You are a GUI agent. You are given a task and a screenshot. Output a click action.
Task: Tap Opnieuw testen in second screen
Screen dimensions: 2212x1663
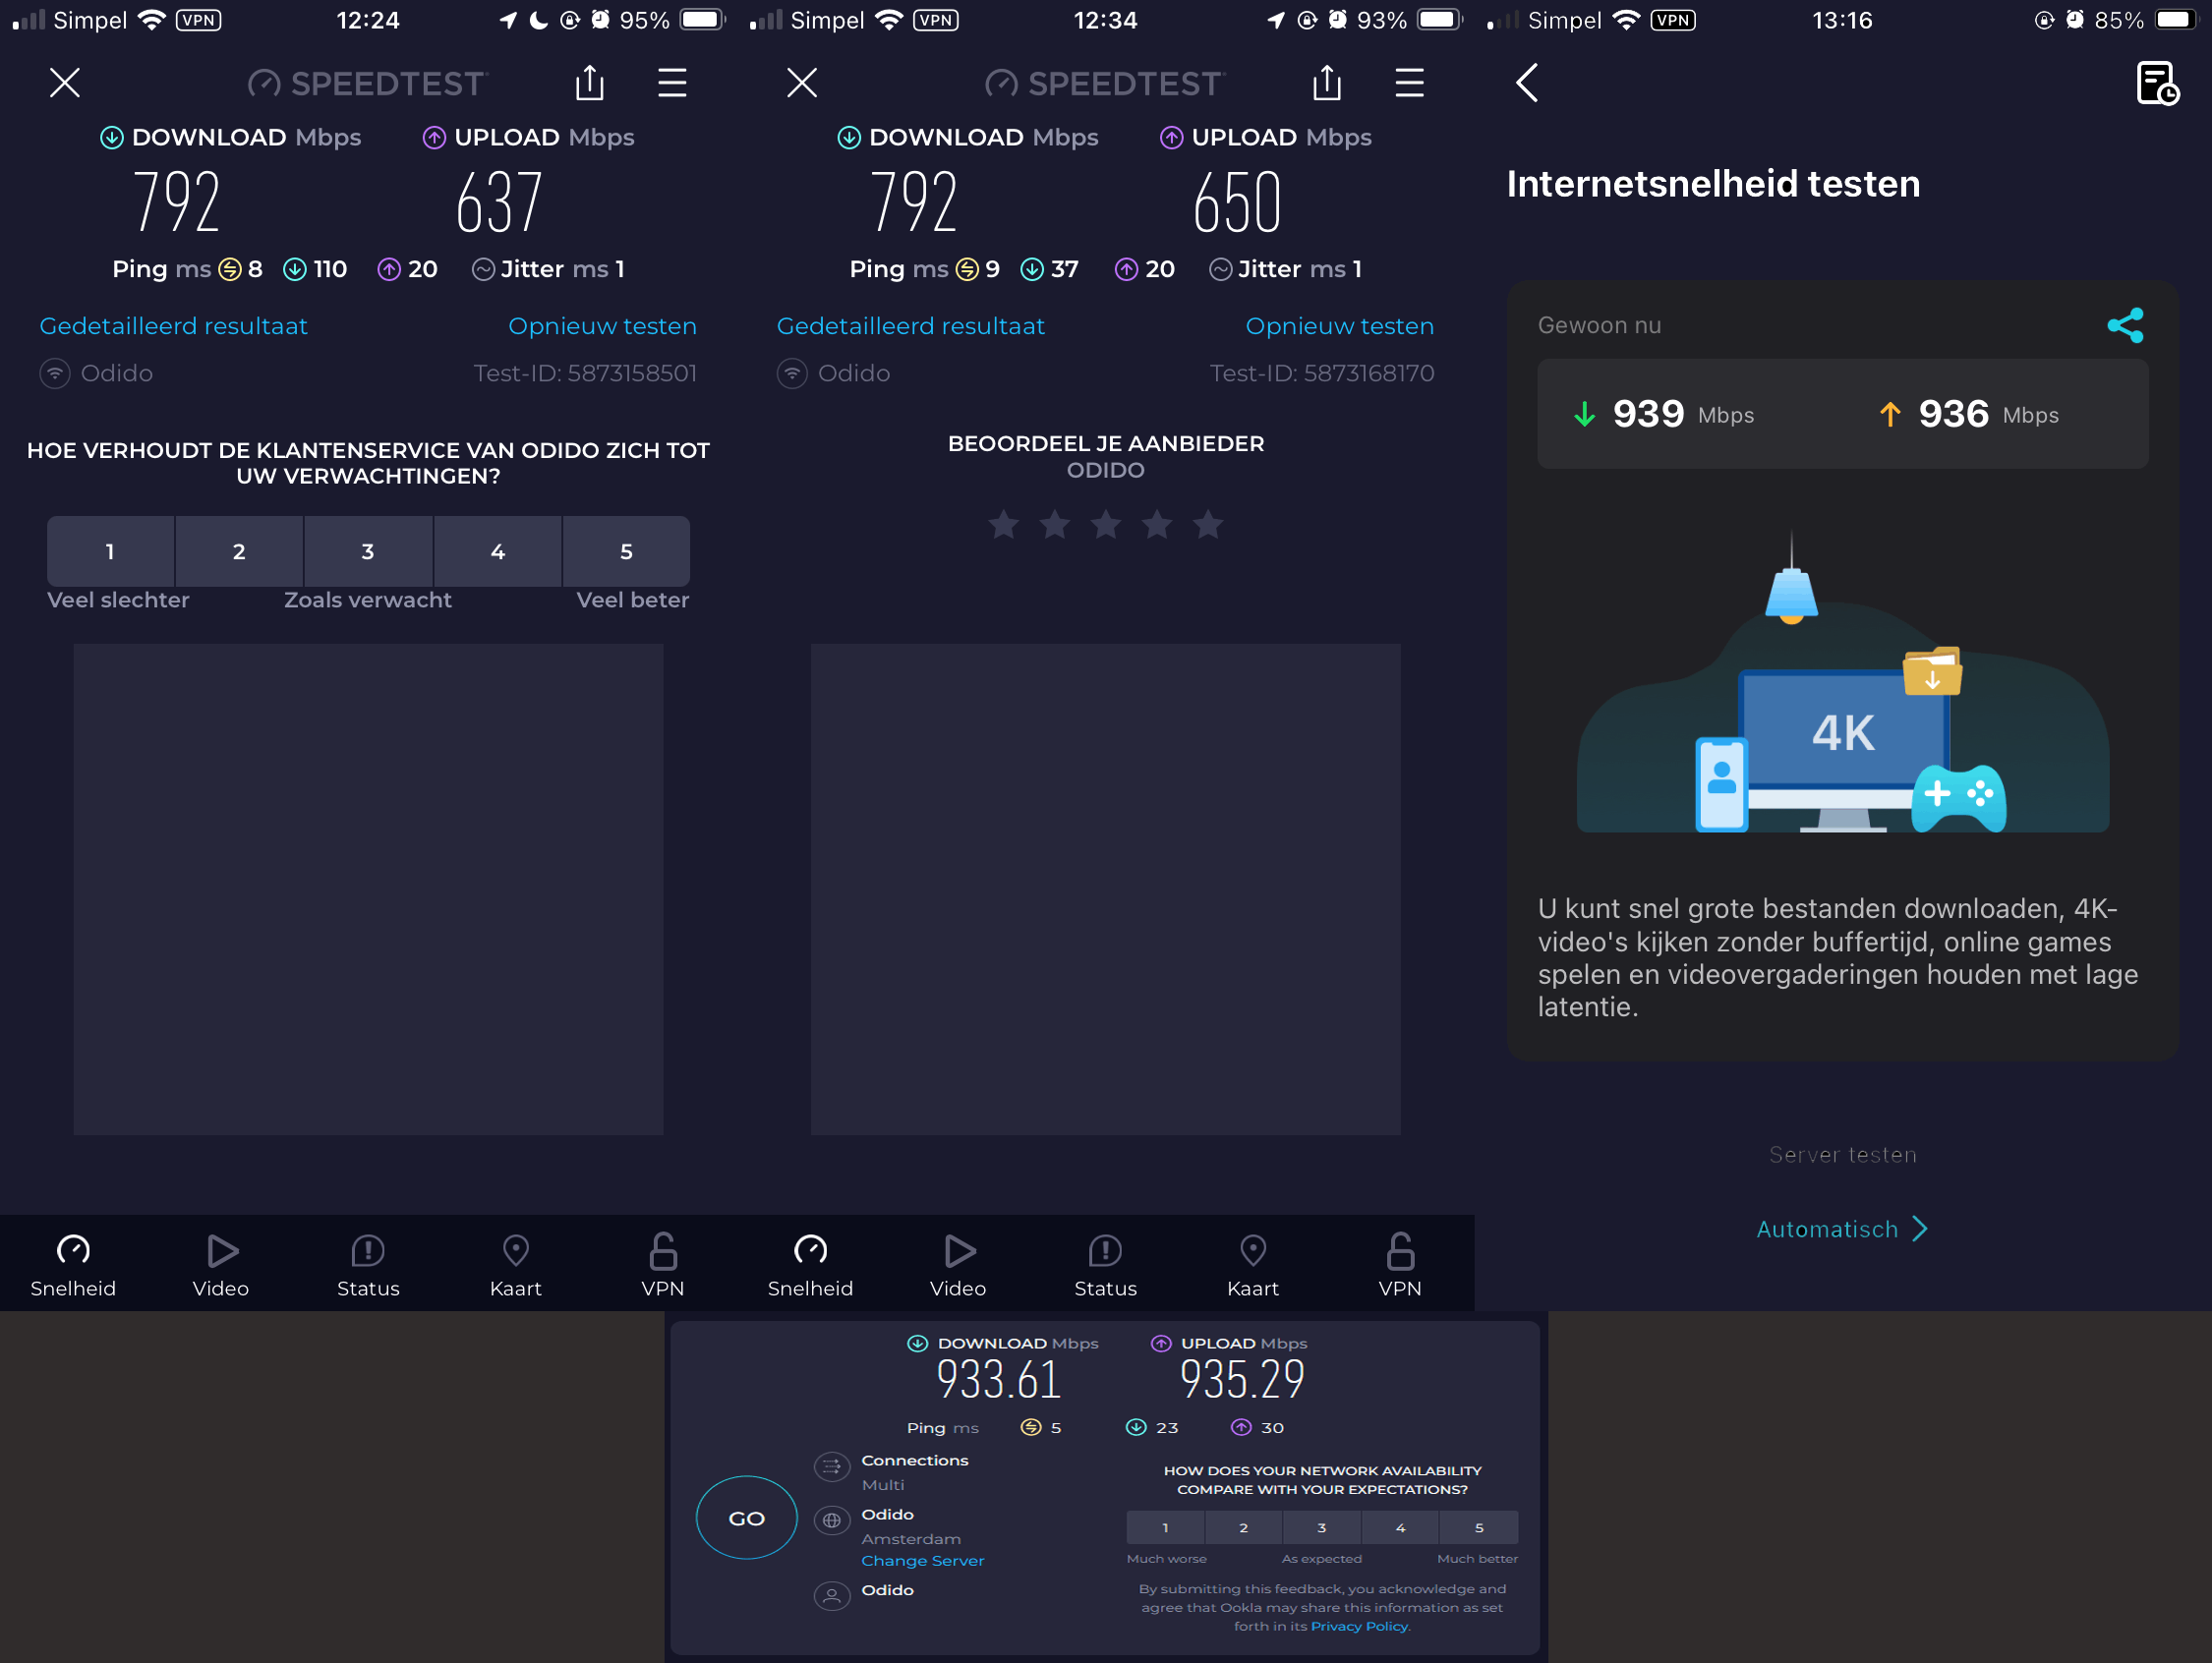tap(1339, 326)
